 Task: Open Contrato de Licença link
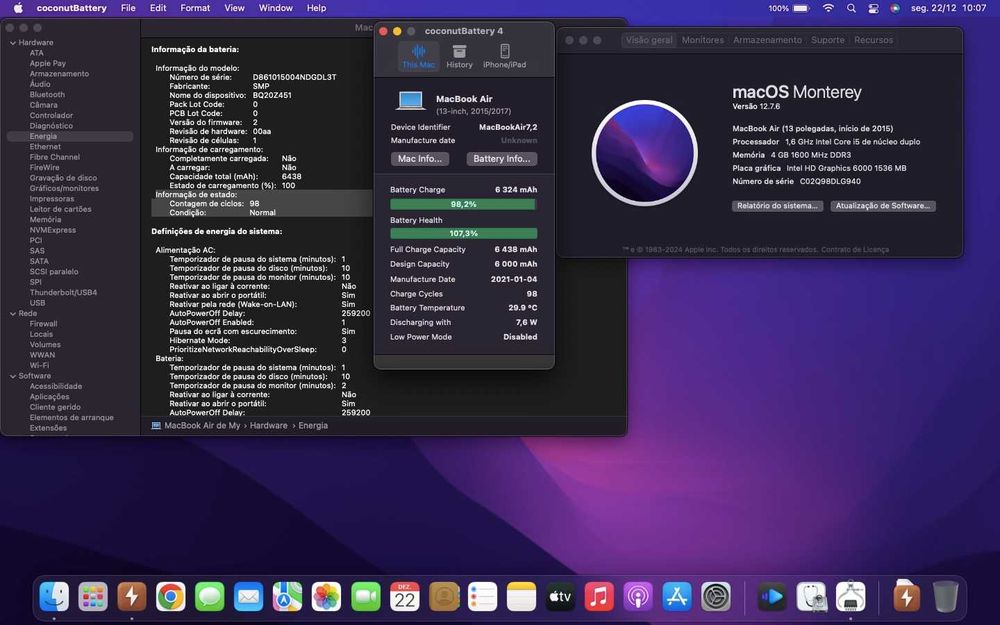click(x=855, y=249)
